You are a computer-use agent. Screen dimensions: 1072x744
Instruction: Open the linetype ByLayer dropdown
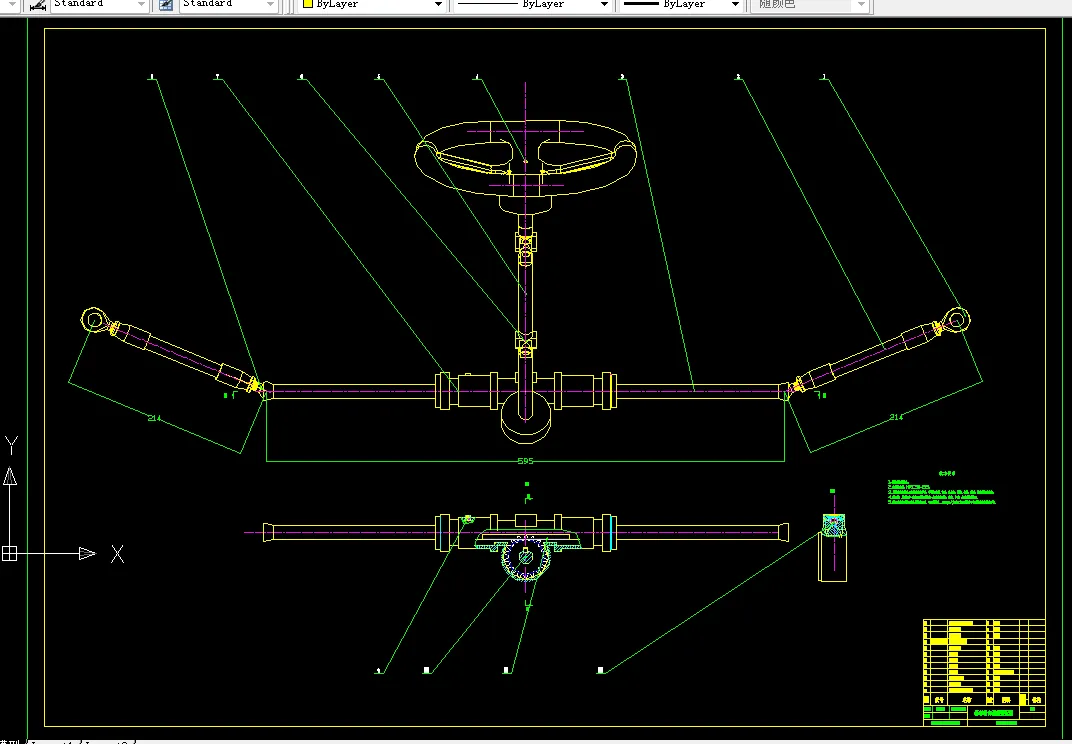pos(532,4)
